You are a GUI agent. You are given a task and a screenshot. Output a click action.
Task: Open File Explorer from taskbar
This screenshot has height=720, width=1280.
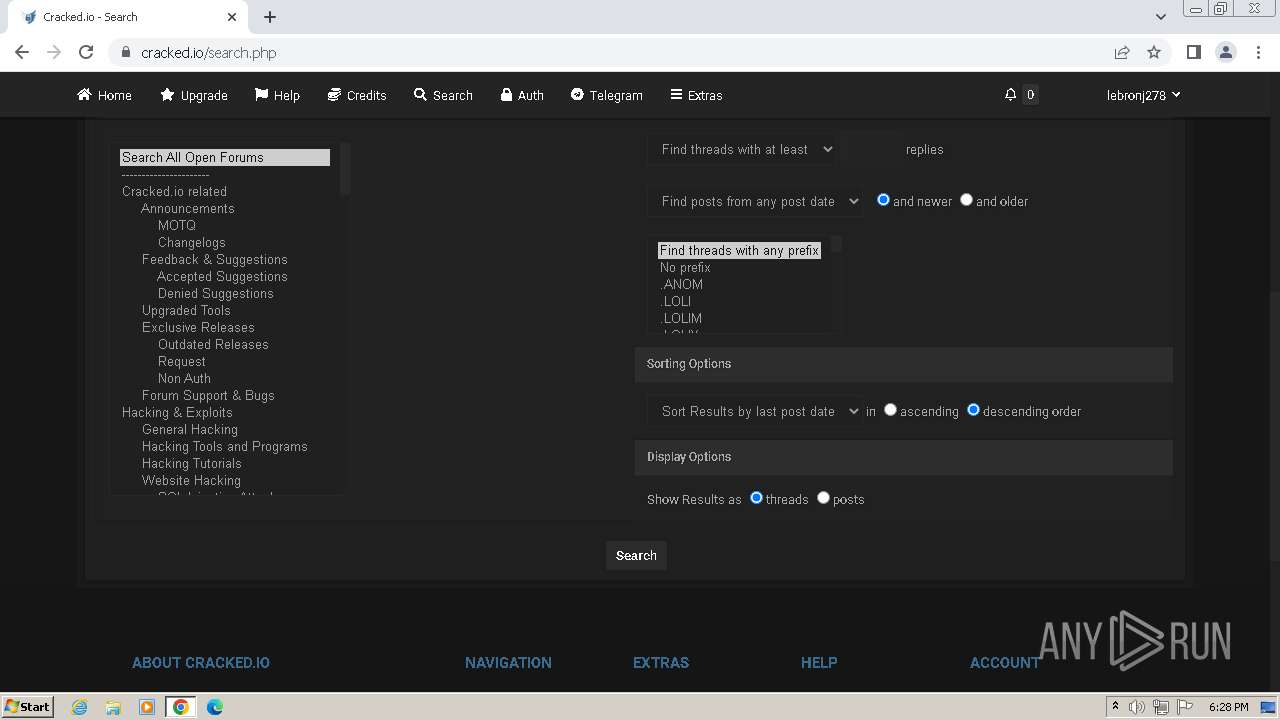point(113,707)
